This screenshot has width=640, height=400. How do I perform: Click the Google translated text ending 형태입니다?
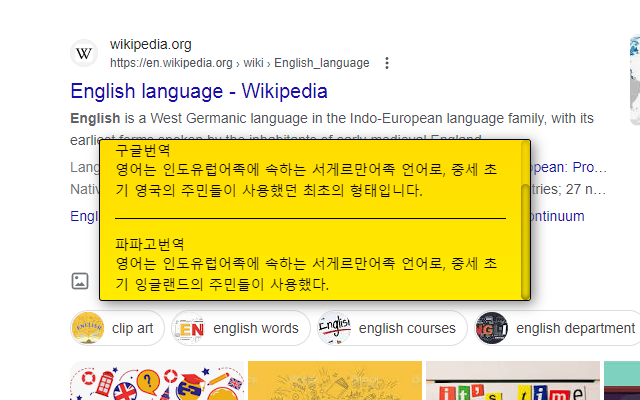(306, 180)
